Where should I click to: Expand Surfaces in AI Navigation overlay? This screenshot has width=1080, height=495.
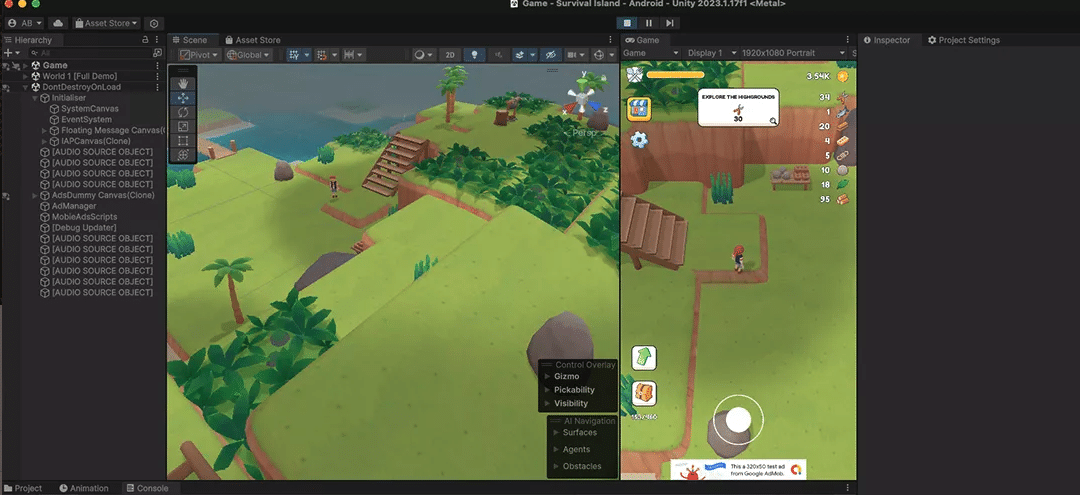click(556, 432)
